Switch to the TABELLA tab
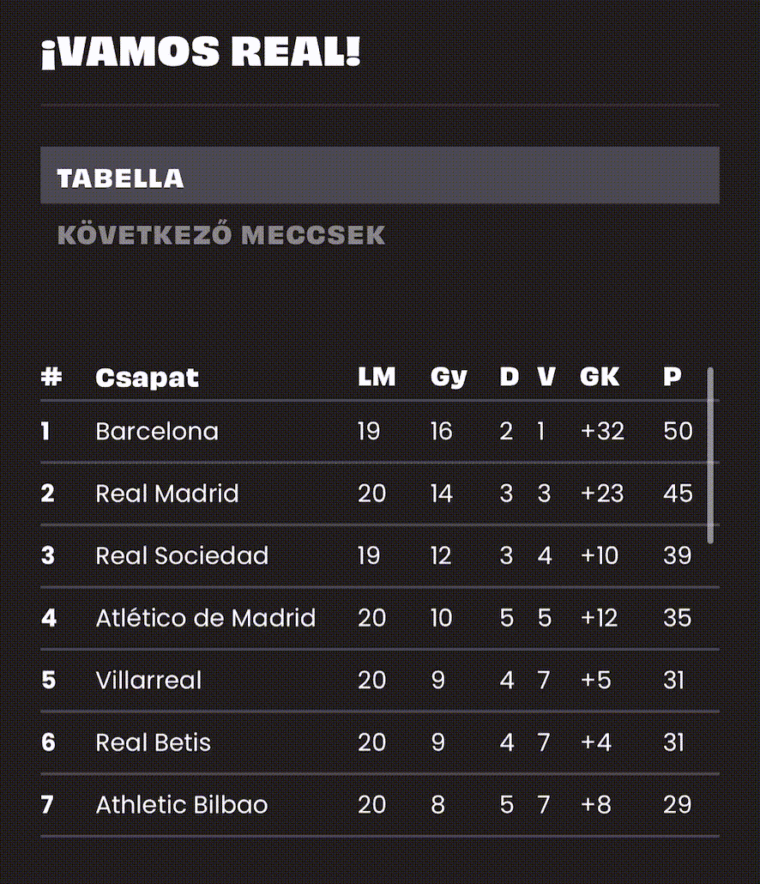The width and height of the screenshot is (760, 884). pos(379,175)
